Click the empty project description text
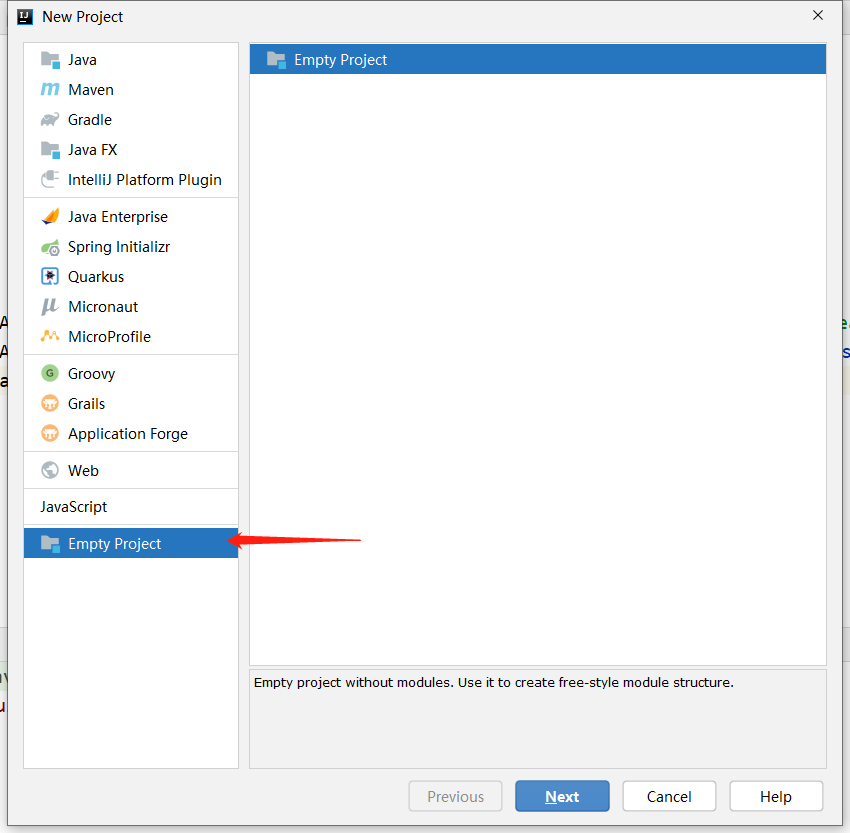The width and height of the screenshot is (850, 833). [493, 682]
